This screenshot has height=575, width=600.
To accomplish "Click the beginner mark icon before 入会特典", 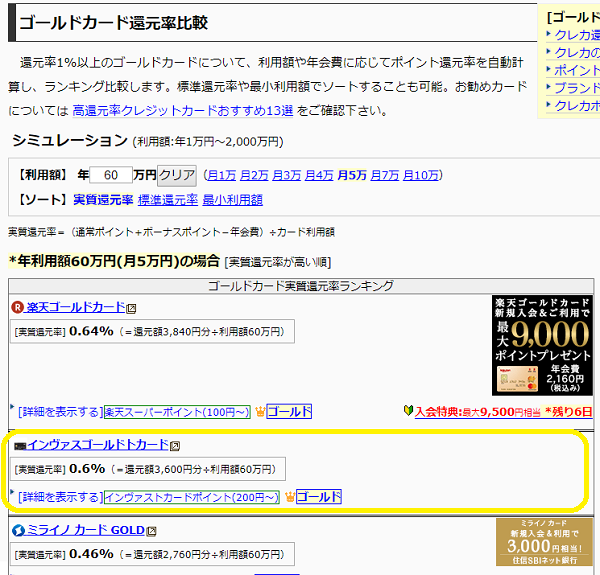I will tap(408, 411).
